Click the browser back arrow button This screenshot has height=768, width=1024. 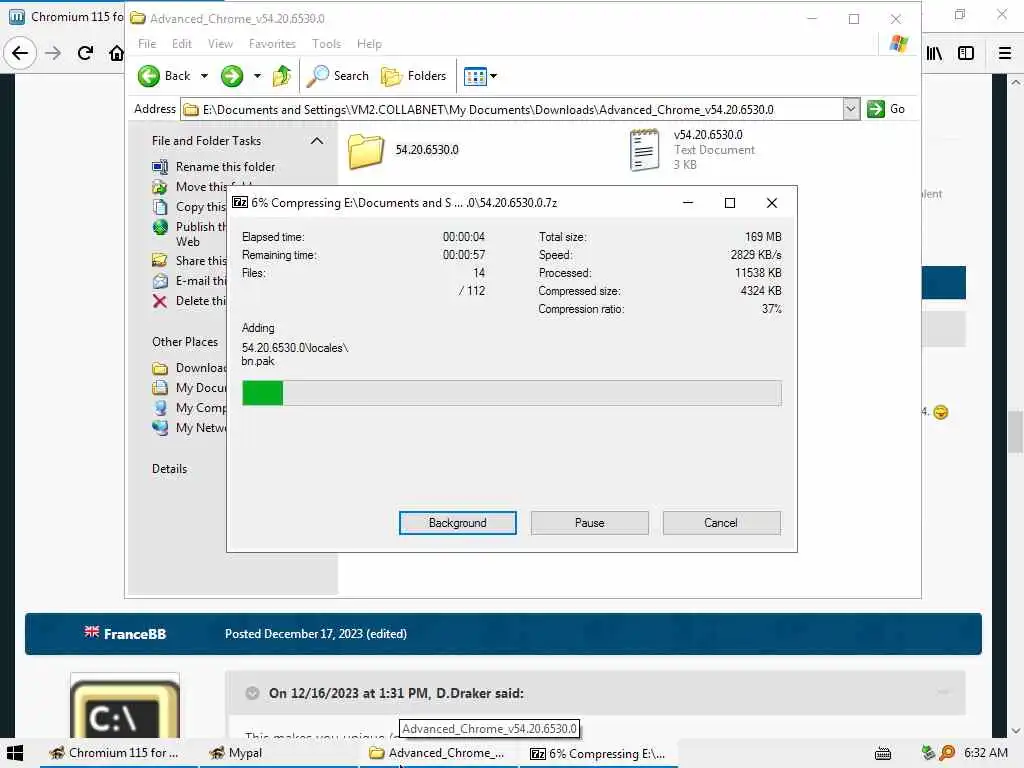[20, 53]
